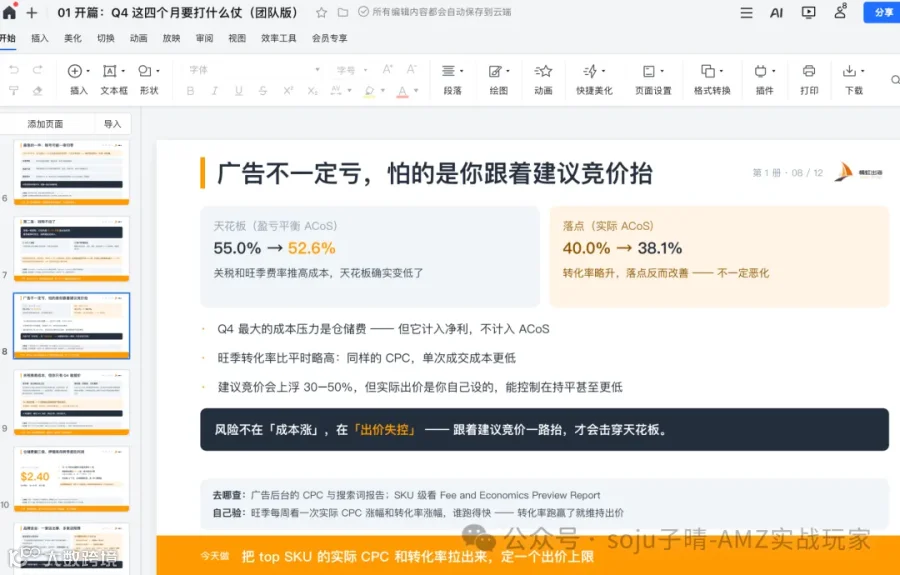900x575 pixels.
Task: Open the 形状 shapes tool
Action: [149, 79]
